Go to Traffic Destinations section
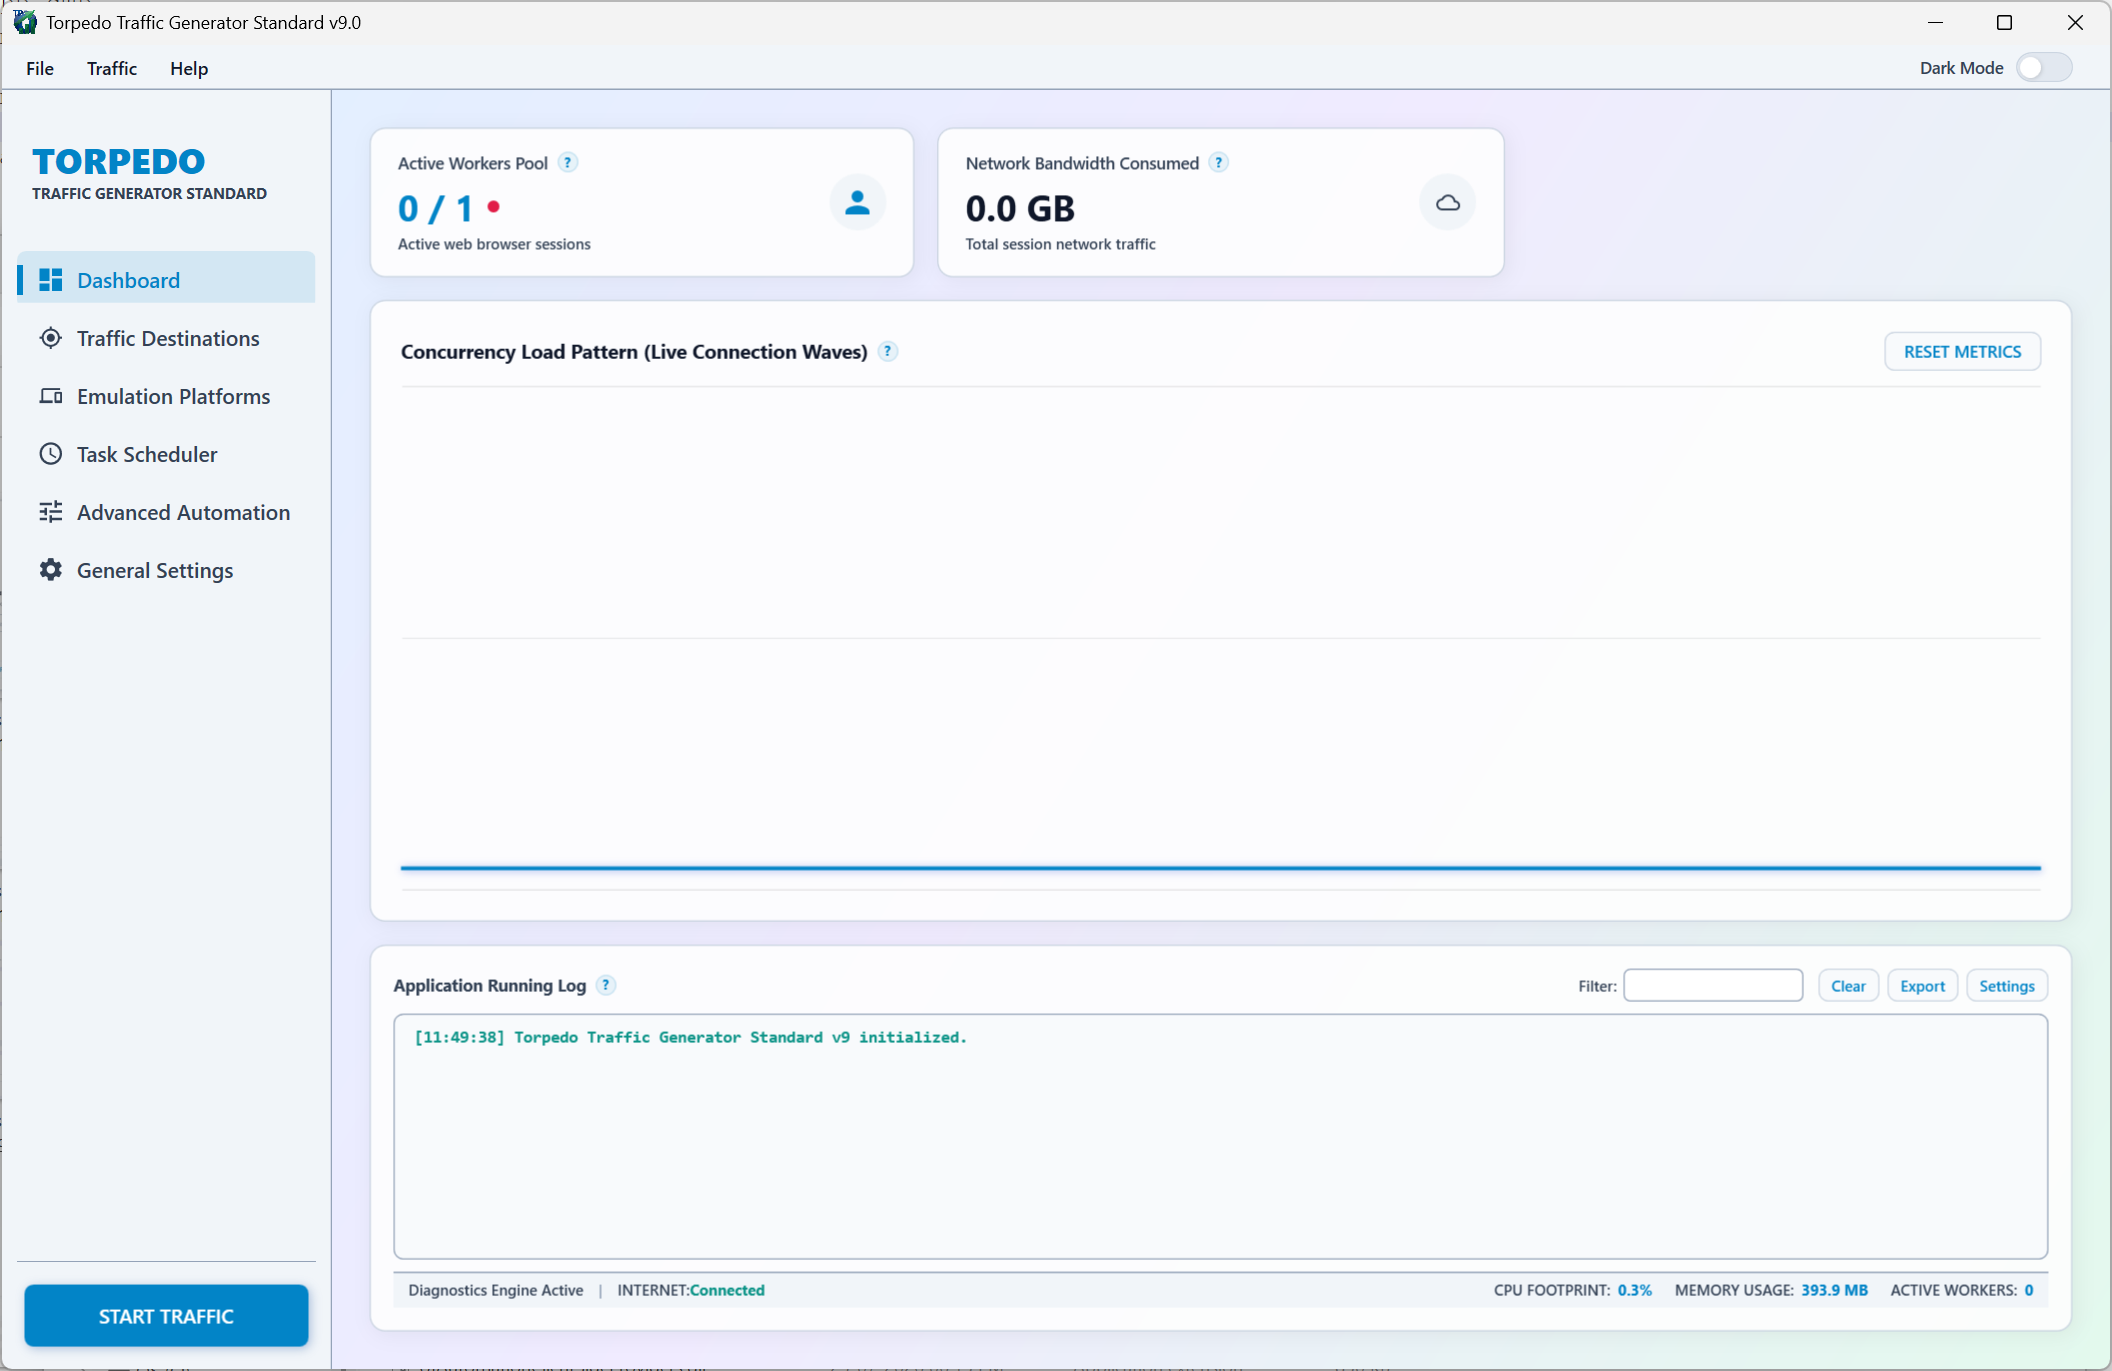Image resolution: width=2112 pixels, height=1371 pixels. tap(166, 338)
